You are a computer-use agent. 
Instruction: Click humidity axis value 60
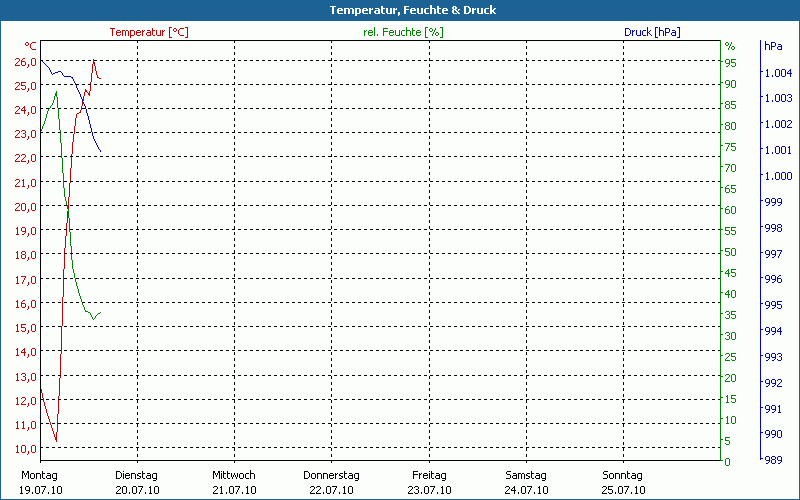pyautogui.click(x=731, y=210)
